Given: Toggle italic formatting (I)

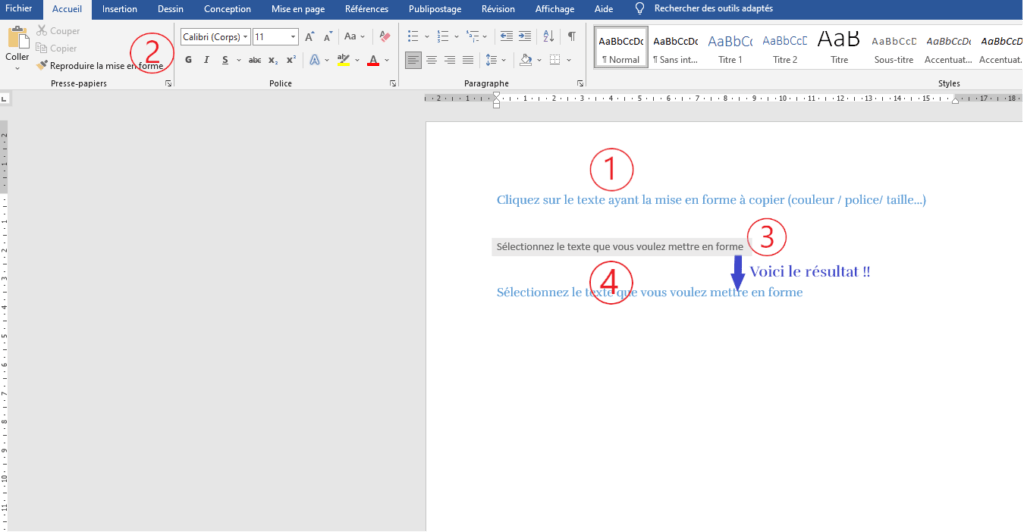Looking at the screenshot, I should pyautogui.click(x=206, y=60).
